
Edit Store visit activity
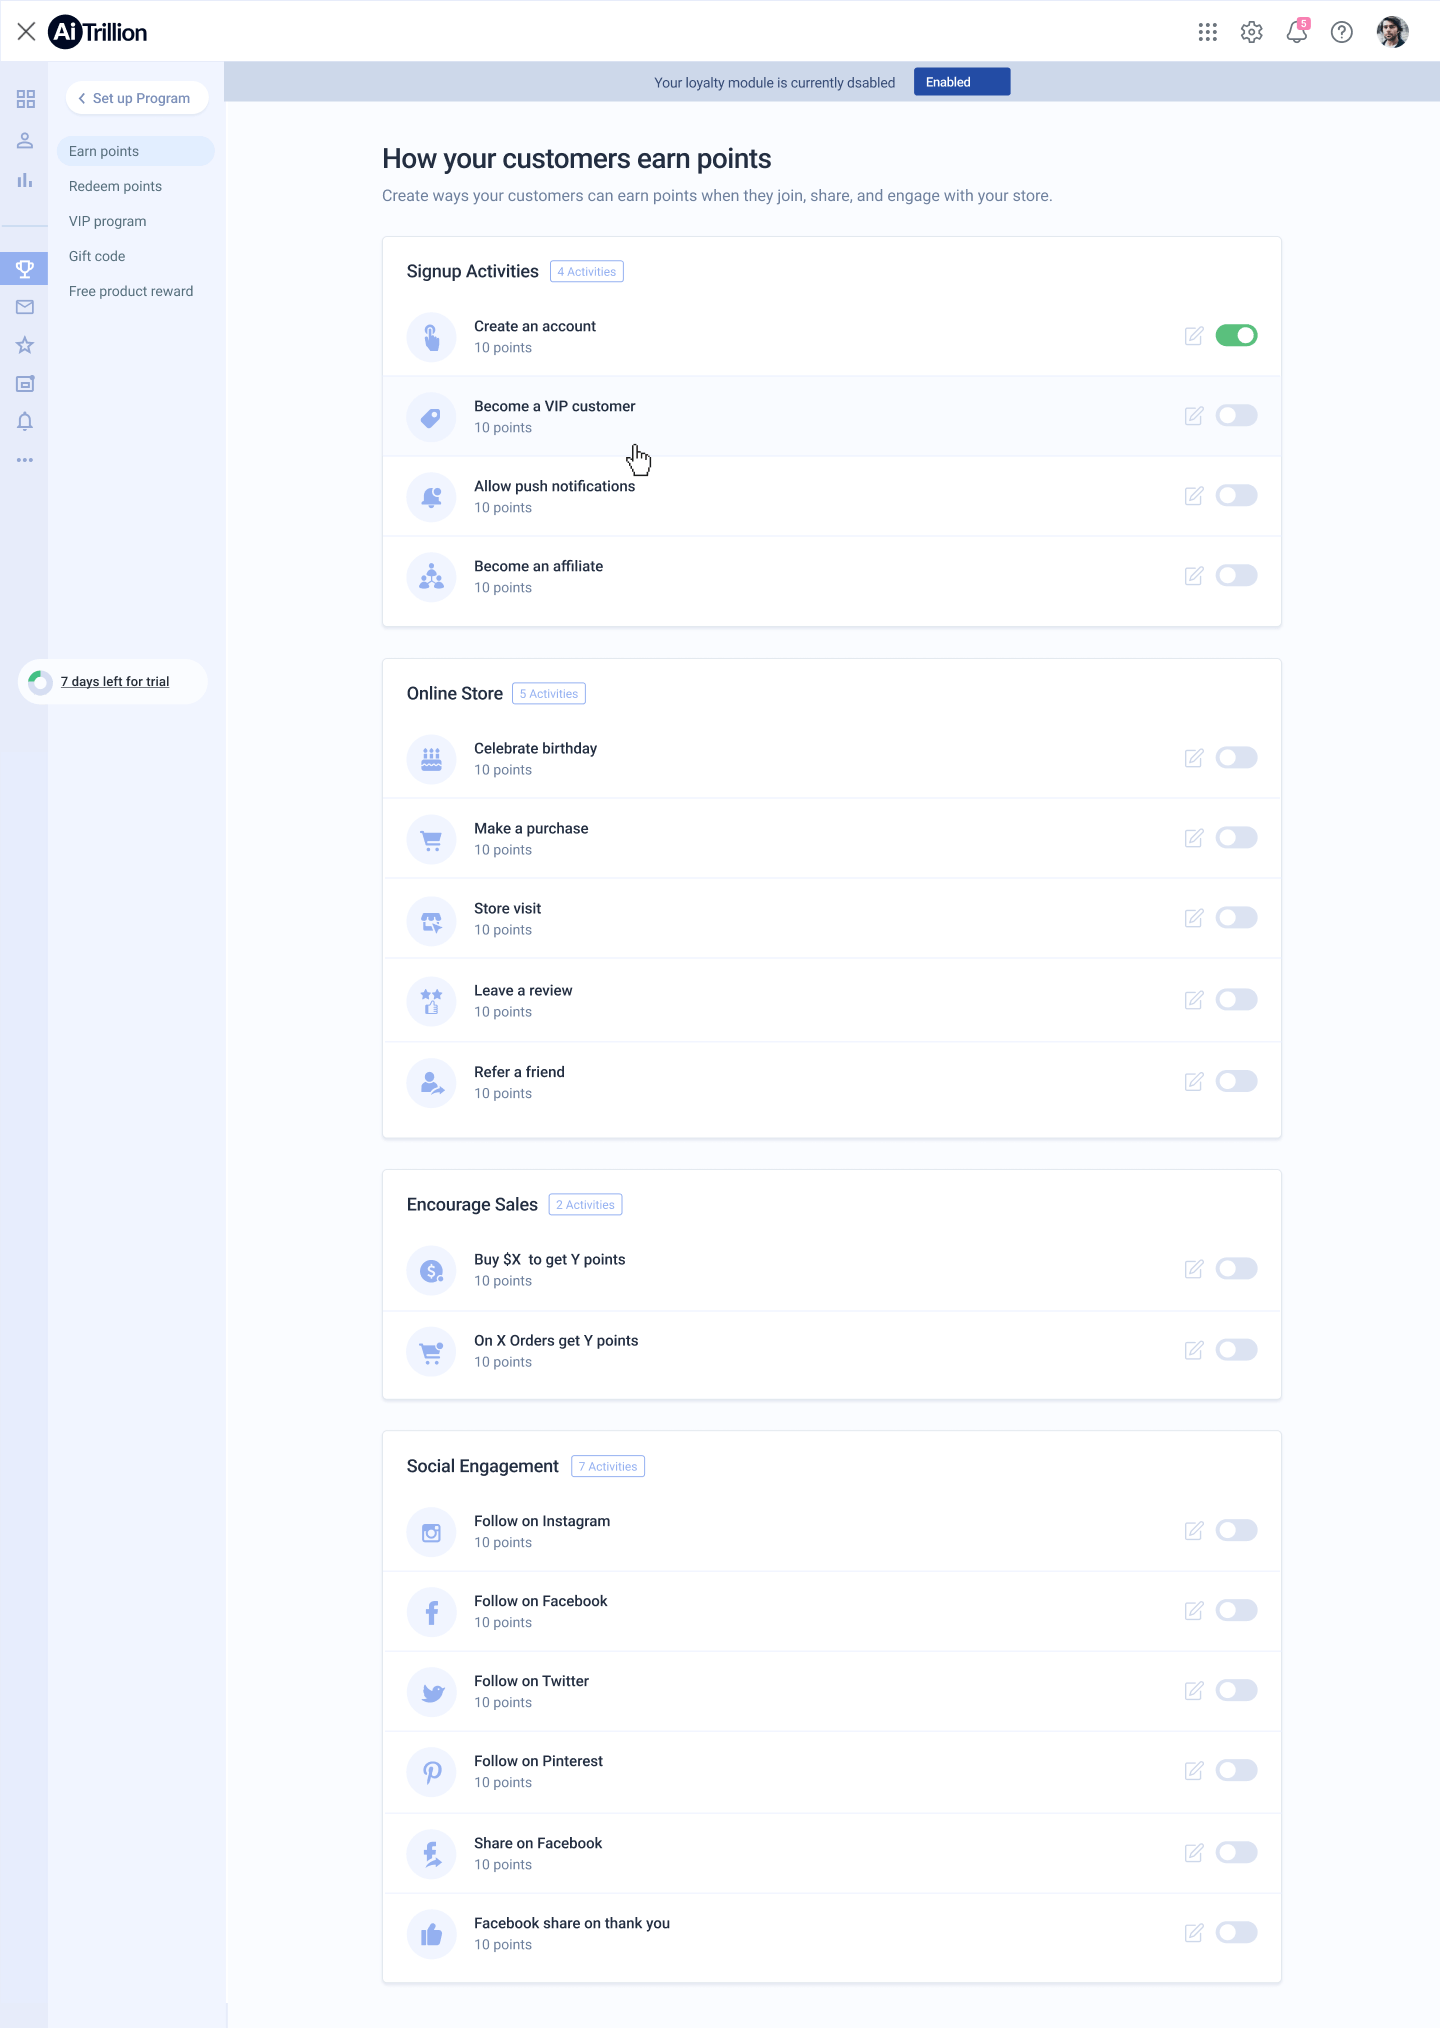coord(1194,918)
